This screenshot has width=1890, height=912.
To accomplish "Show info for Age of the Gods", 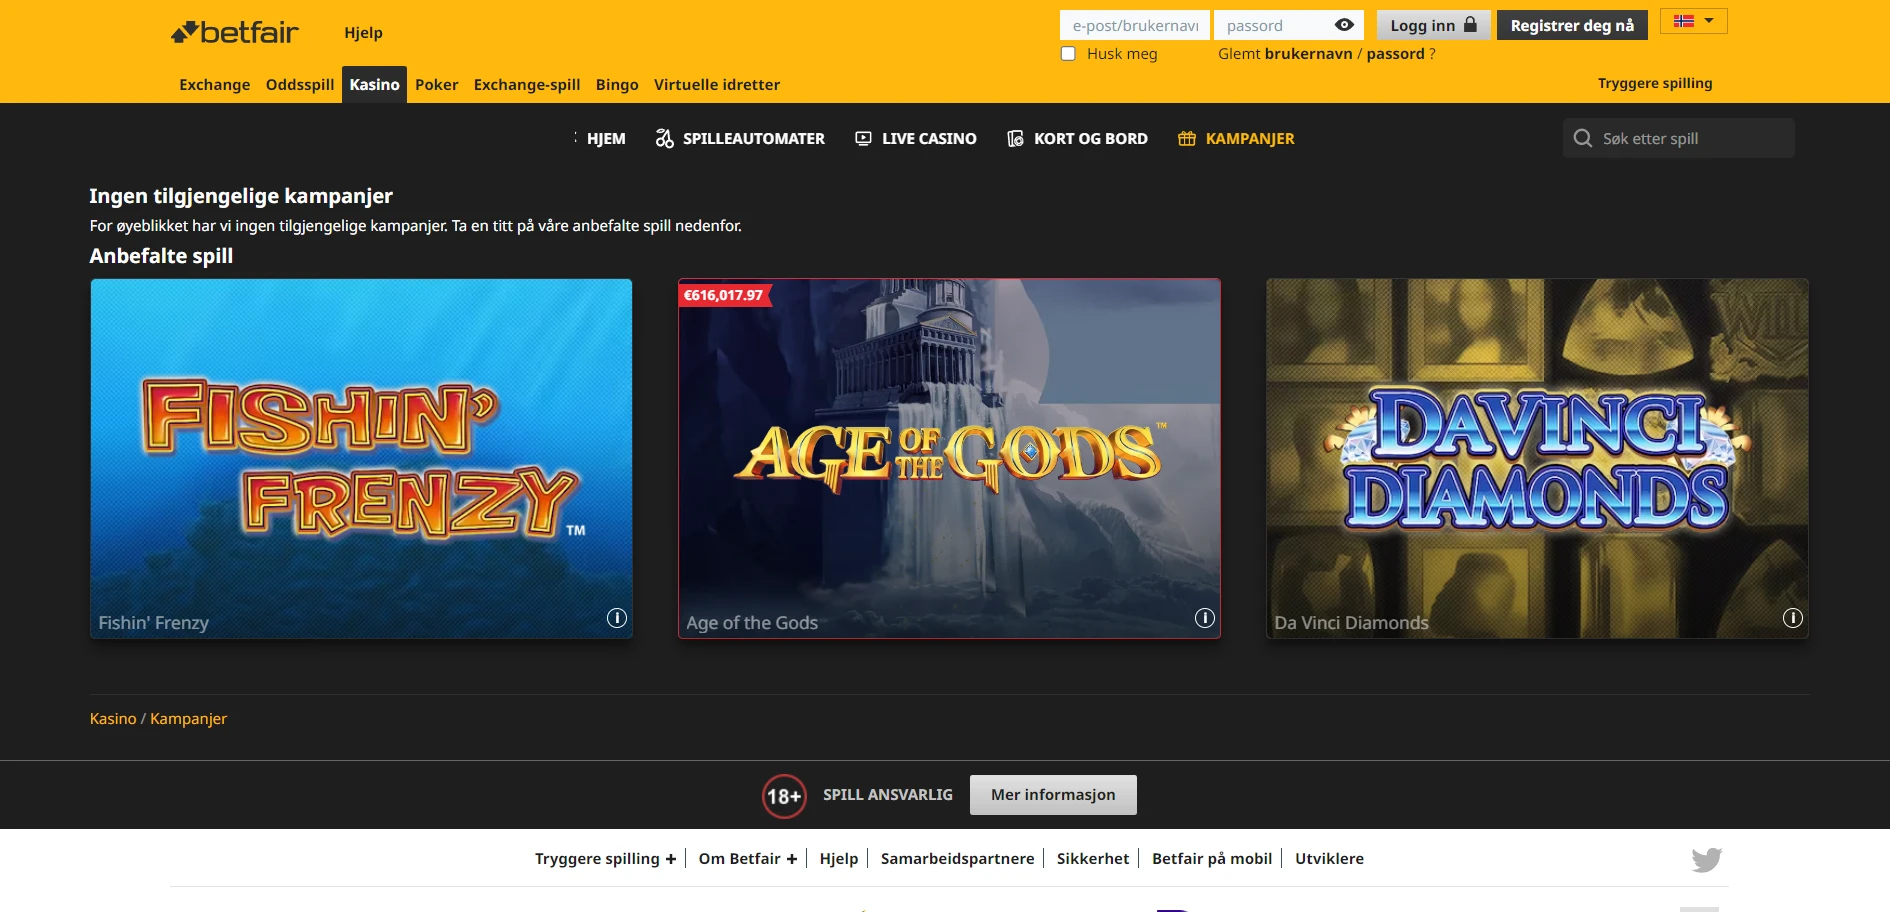I will click(x=1205, y=618).
